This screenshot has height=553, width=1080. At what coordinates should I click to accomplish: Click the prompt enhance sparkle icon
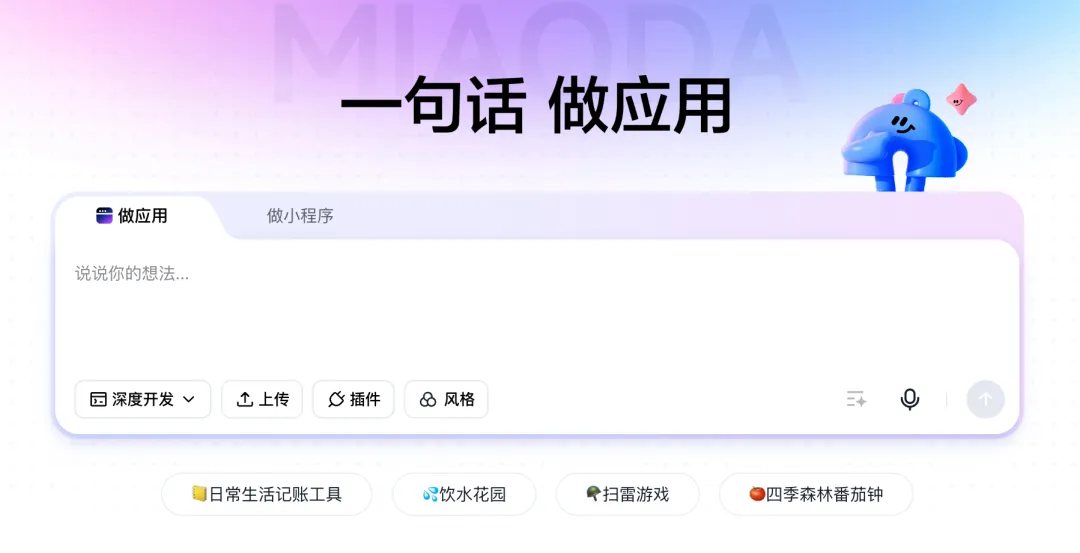tap(856, 399)
